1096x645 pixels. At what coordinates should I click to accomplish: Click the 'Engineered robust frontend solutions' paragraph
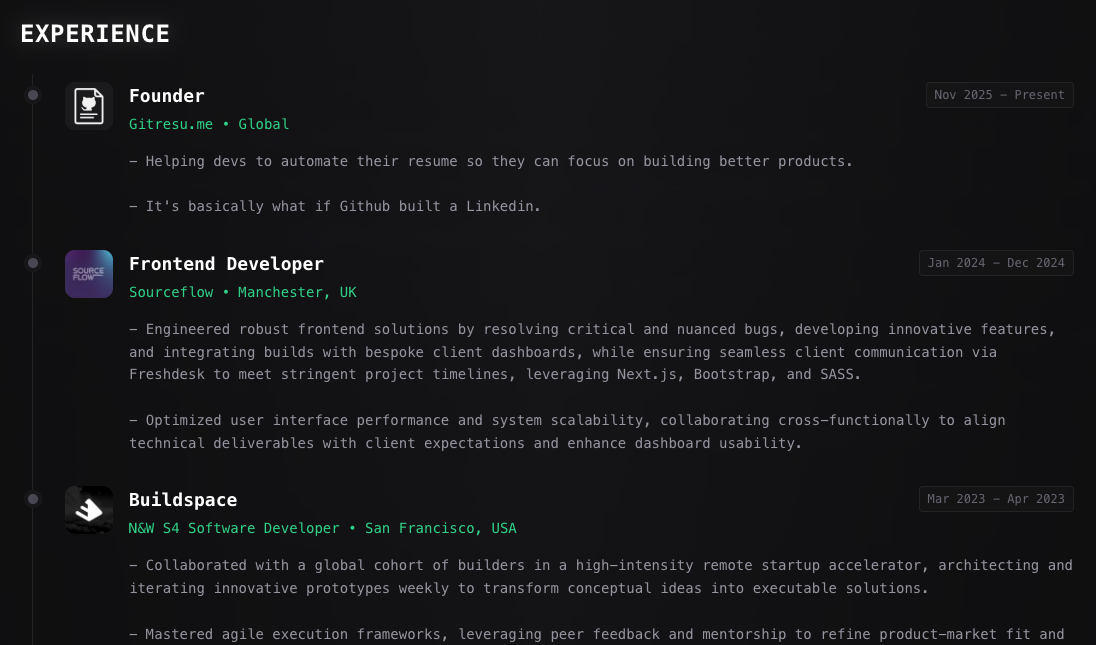click(592, 351)
